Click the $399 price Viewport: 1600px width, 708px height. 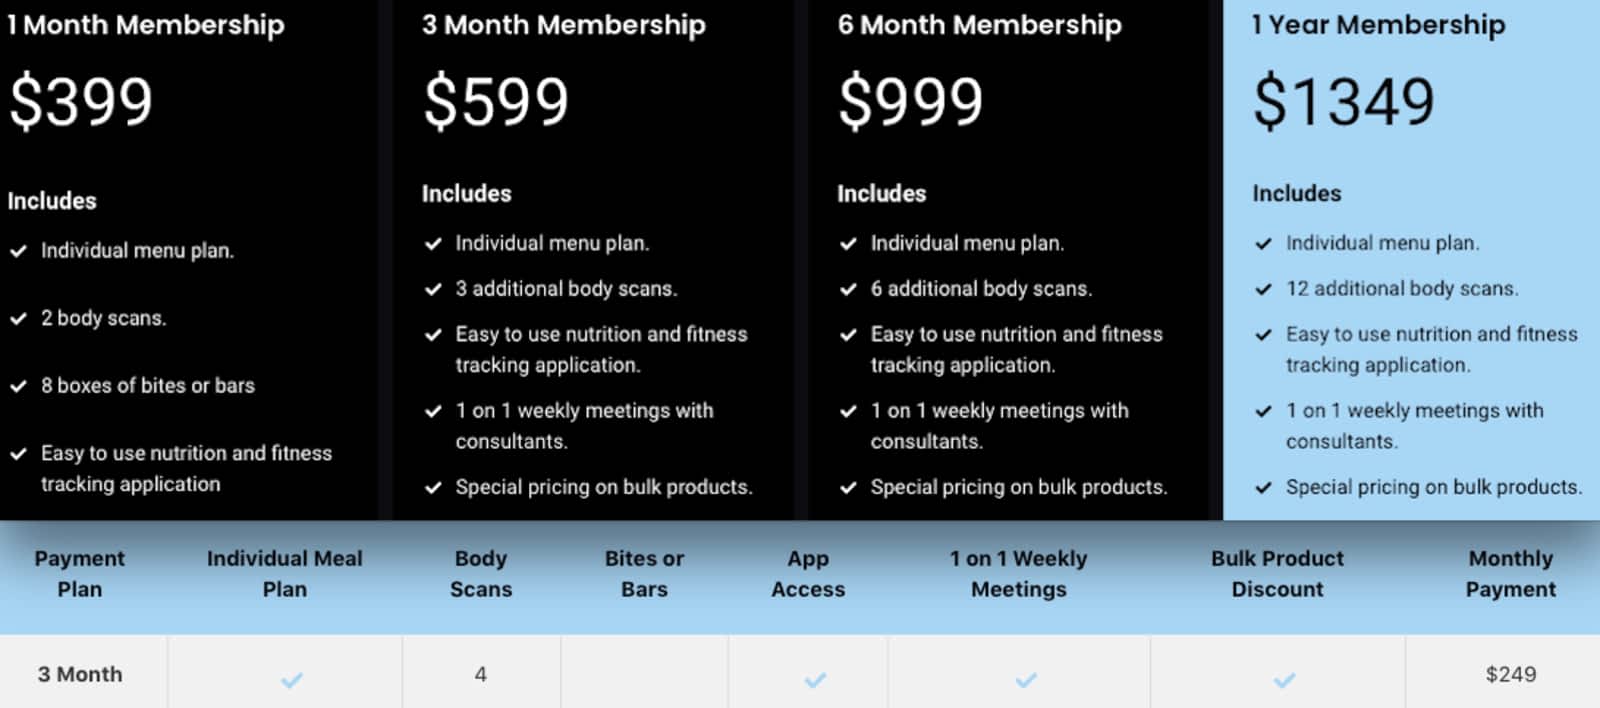click(x=81, y=102)
